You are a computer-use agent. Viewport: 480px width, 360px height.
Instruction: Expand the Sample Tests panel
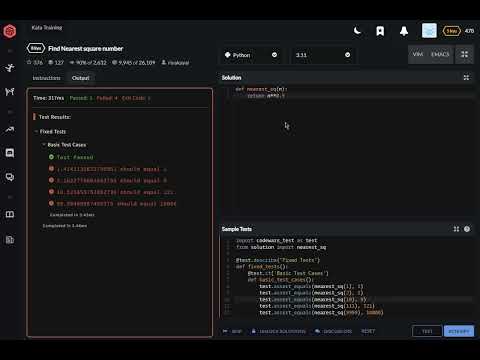456,229
